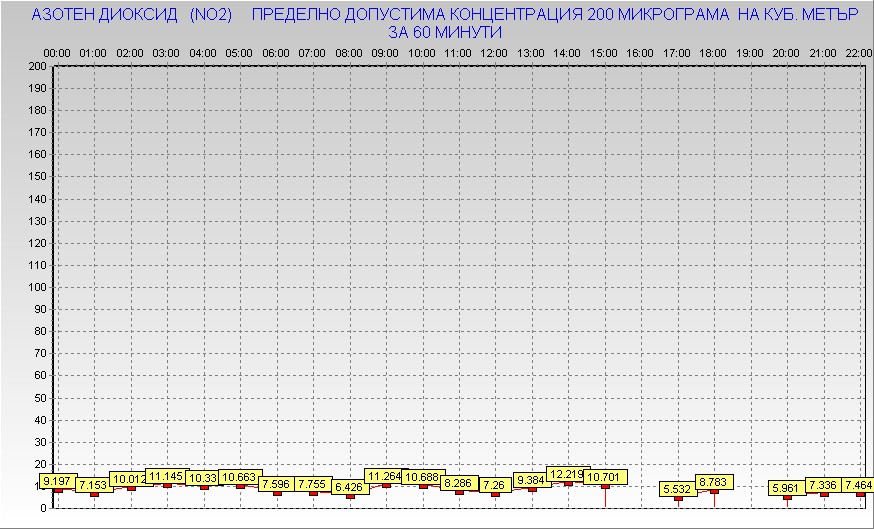Select the 19:00 time axis label
Image resolution: width=874 pixels, height=529 pixels.
[x=750, y=52]
